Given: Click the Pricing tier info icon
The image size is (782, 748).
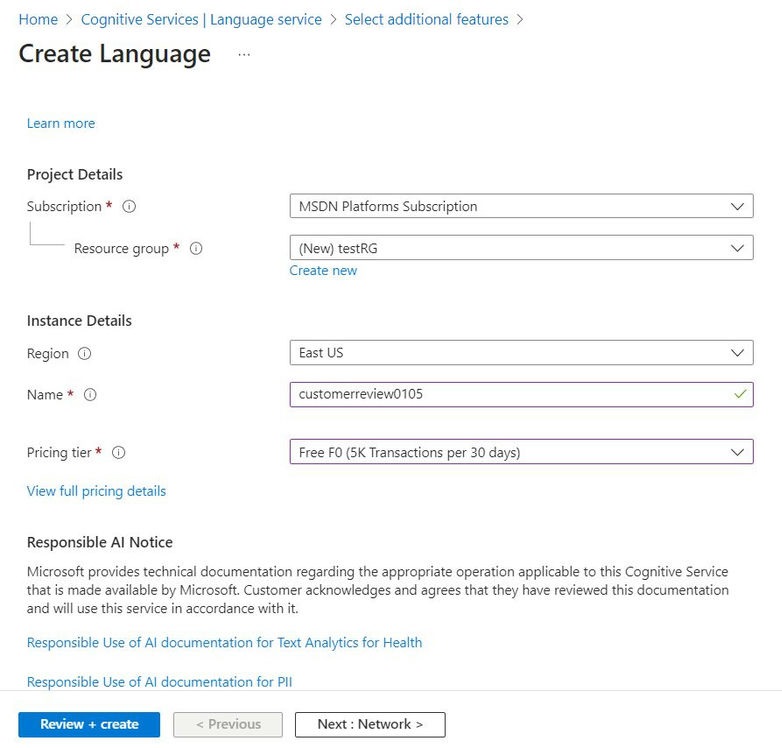Looking at the screenshot, I should pyautogui.click(x=119, y=453).
